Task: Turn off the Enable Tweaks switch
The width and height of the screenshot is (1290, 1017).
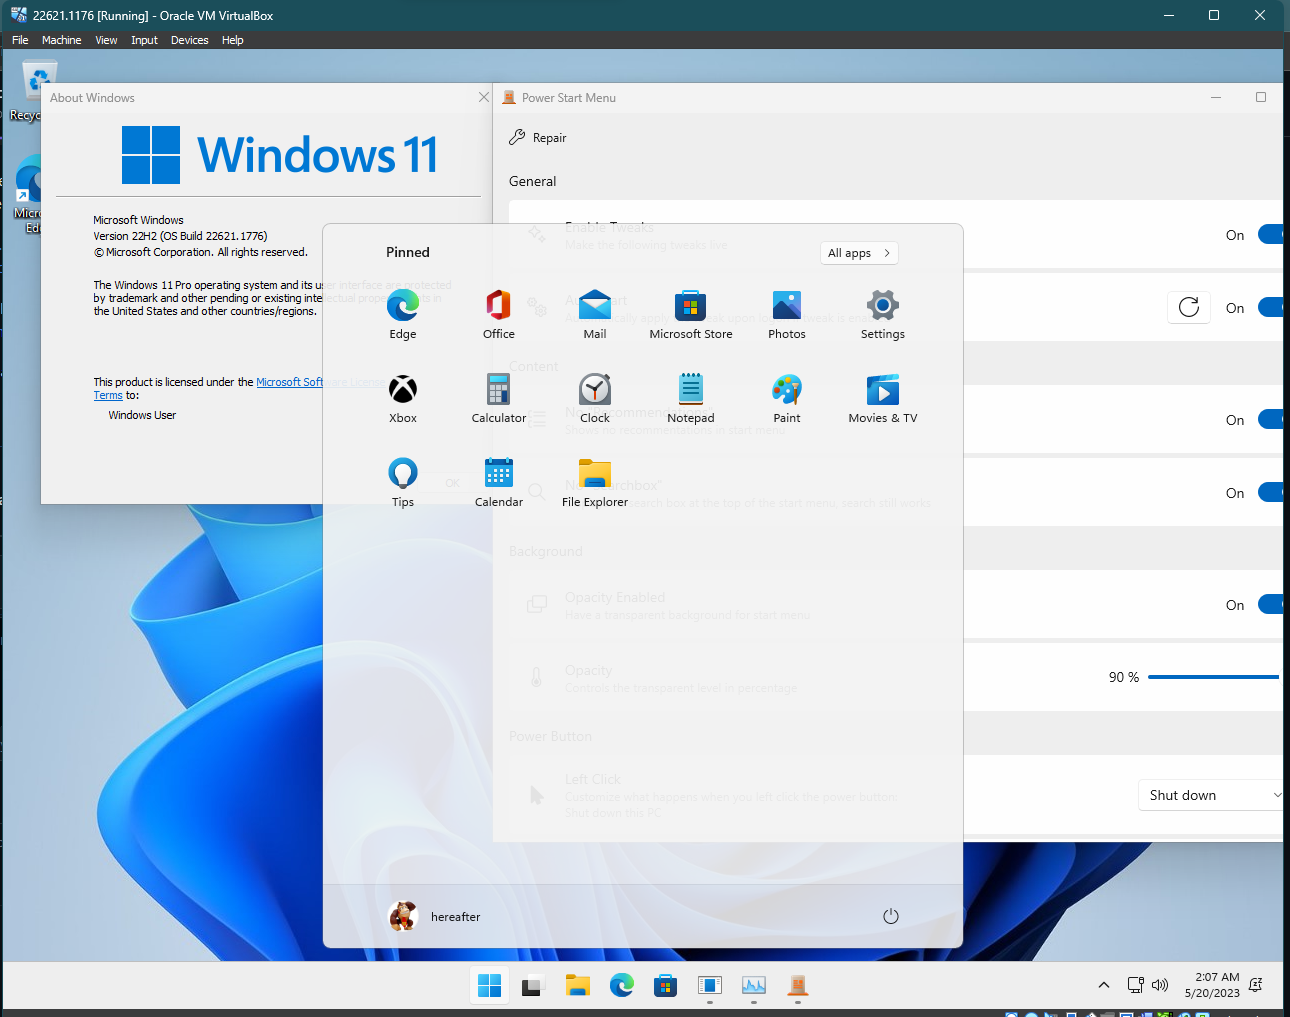Action: point(1270,234)
